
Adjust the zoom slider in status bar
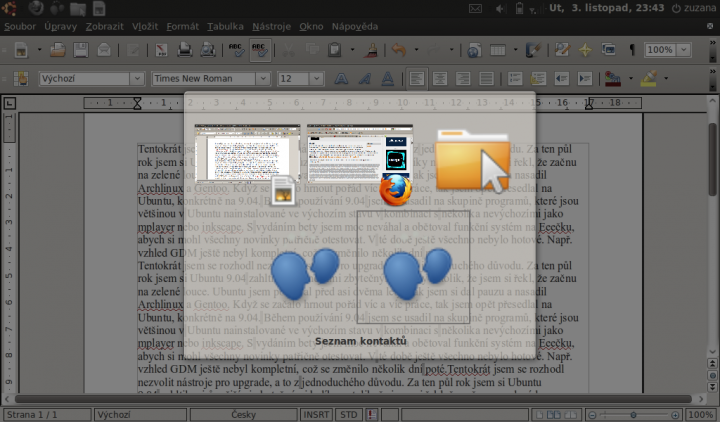pyautogui.click(x=633, y=414)
